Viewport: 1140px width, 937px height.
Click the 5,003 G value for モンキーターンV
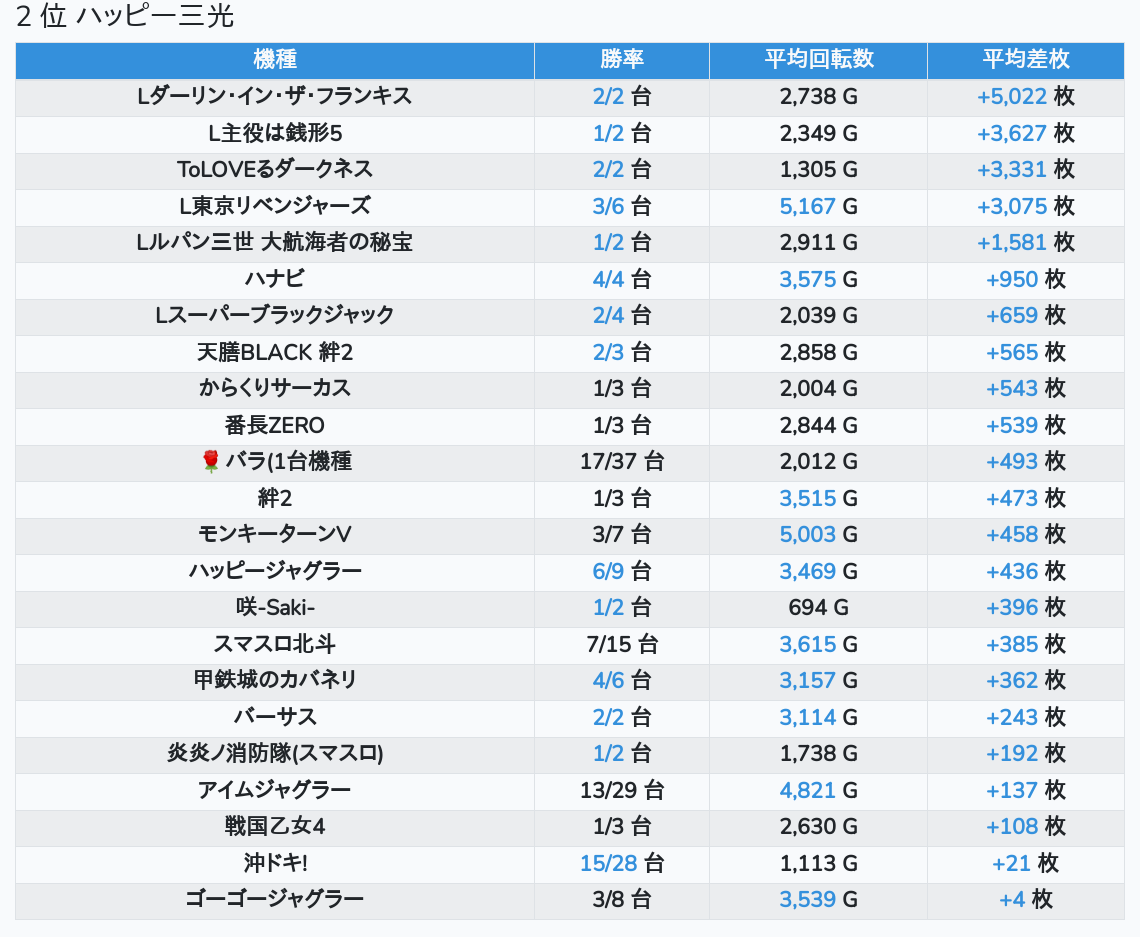tap(807, 535)
